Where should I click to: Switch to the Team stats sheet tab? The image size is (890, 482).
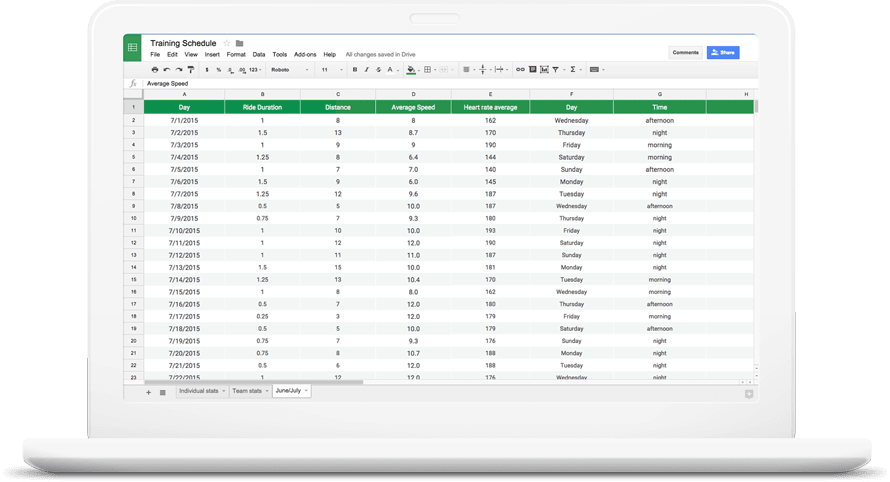pyautogui.click(x=248, y=391)
